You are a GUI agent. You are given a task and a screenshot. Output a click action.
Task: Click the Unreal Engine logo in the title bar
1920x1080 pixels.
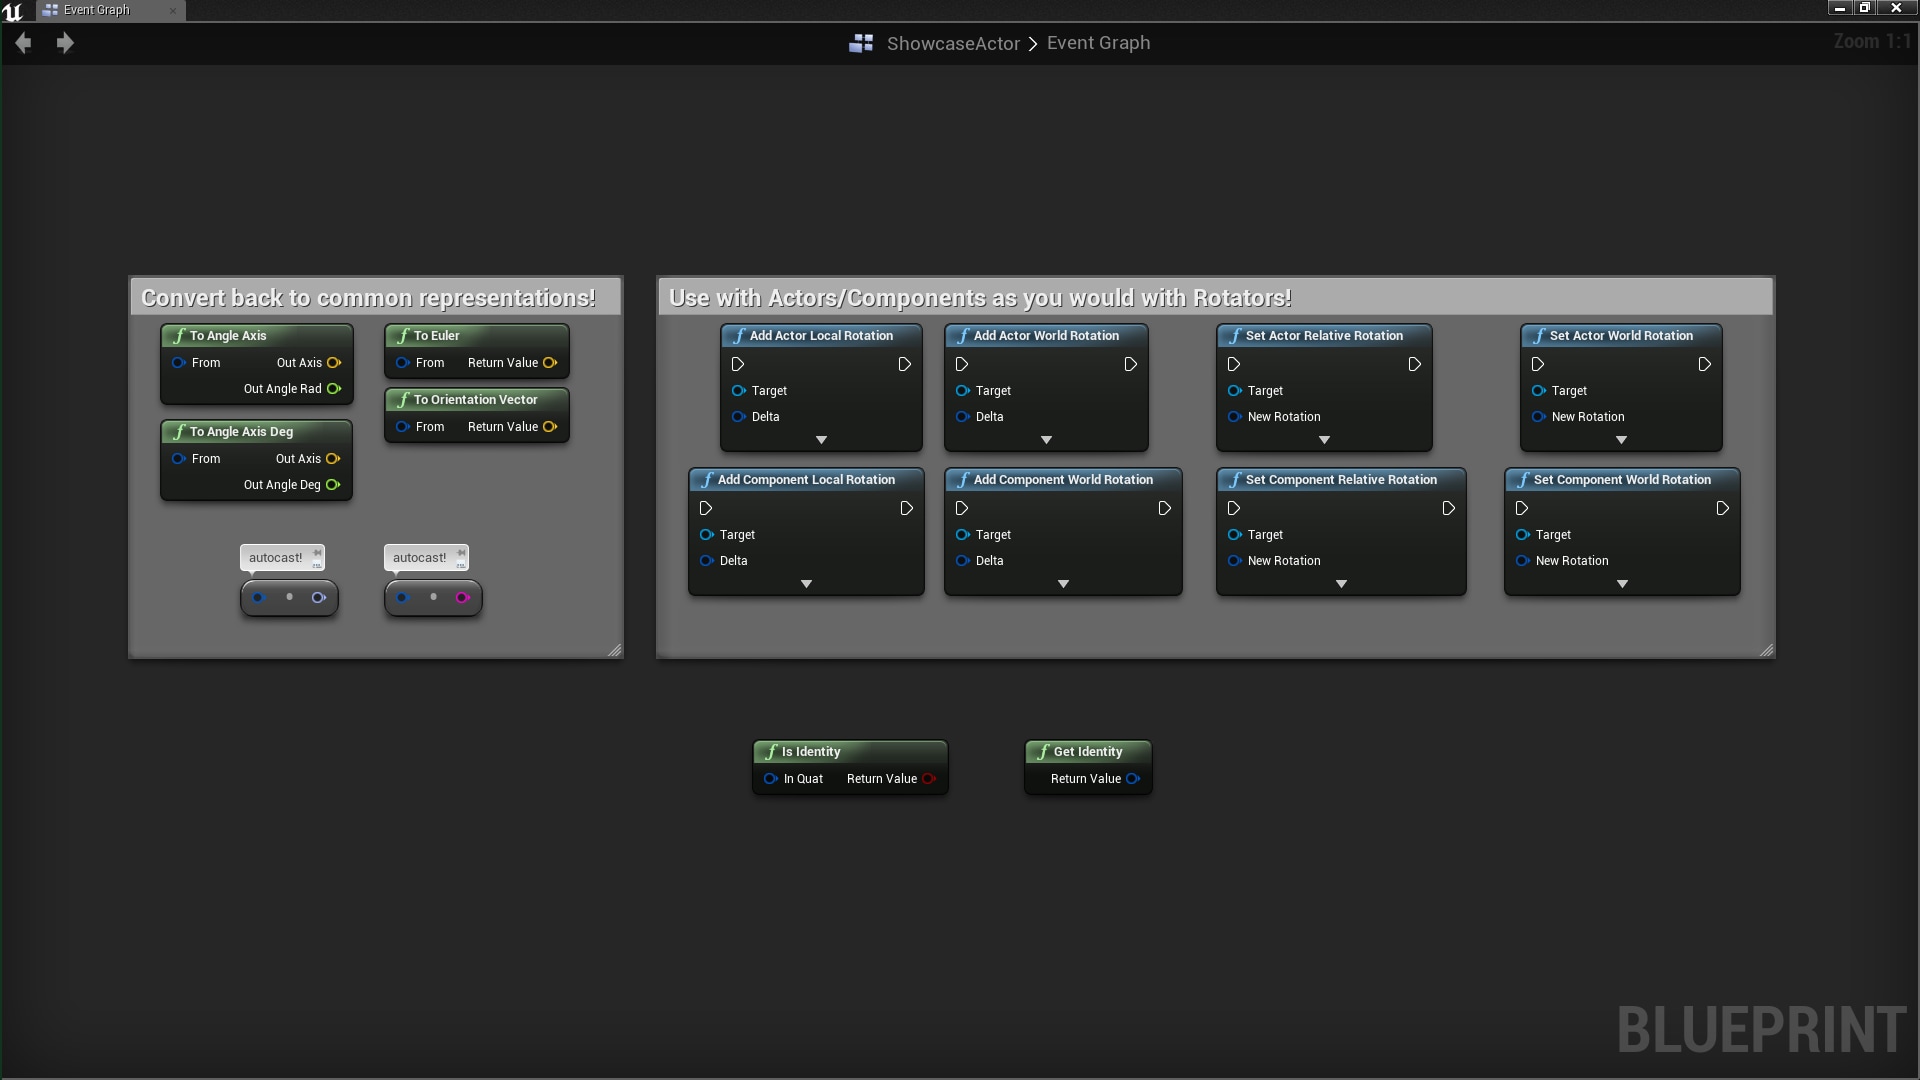(x=14, y=10)
